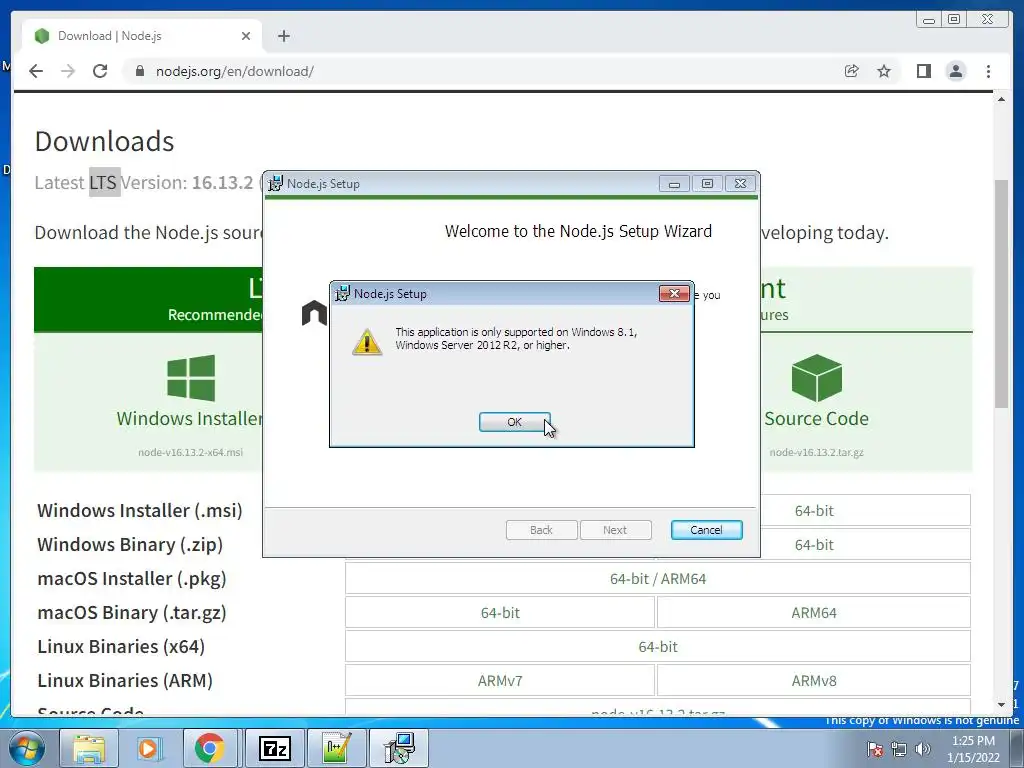Open Notepad++ from the taskbar
Viewport: 1024px width, 768px height.
click(336, 748)
